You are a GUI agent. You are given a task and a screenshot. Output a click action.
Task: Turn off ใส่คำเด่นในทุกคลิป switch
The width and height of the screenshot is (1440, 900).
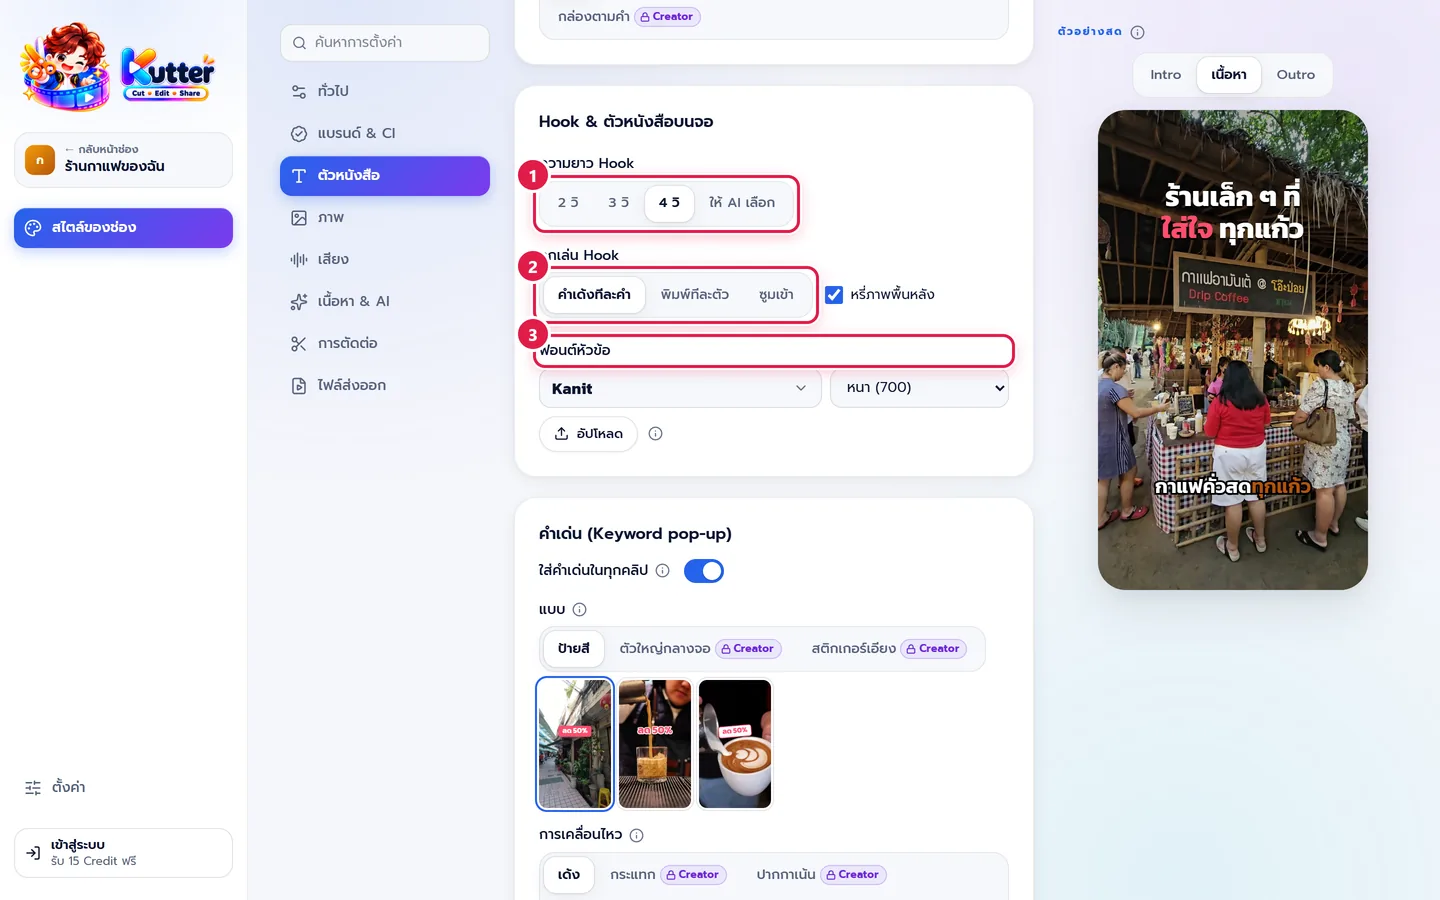coord(703,571)
